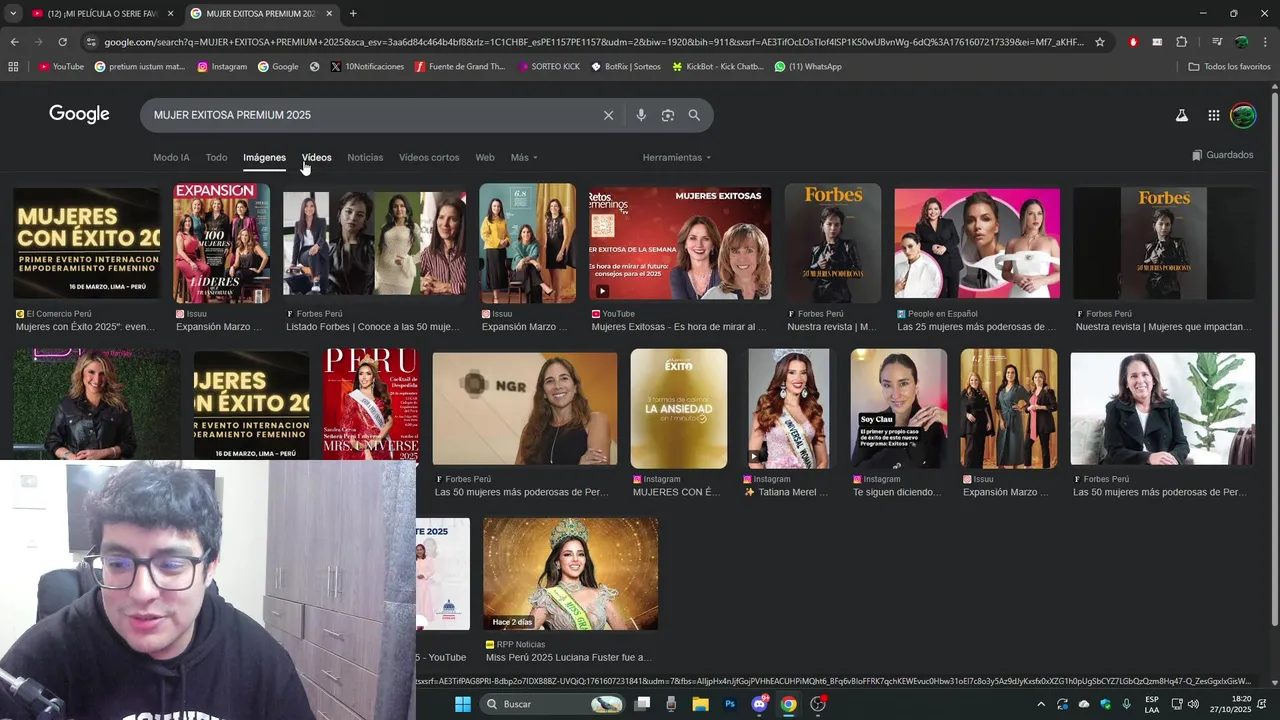The height and width of the screenshot is (720, 1280).
Task: Open the NGR Forbes Perú woman image
Action: pos(525,409)
